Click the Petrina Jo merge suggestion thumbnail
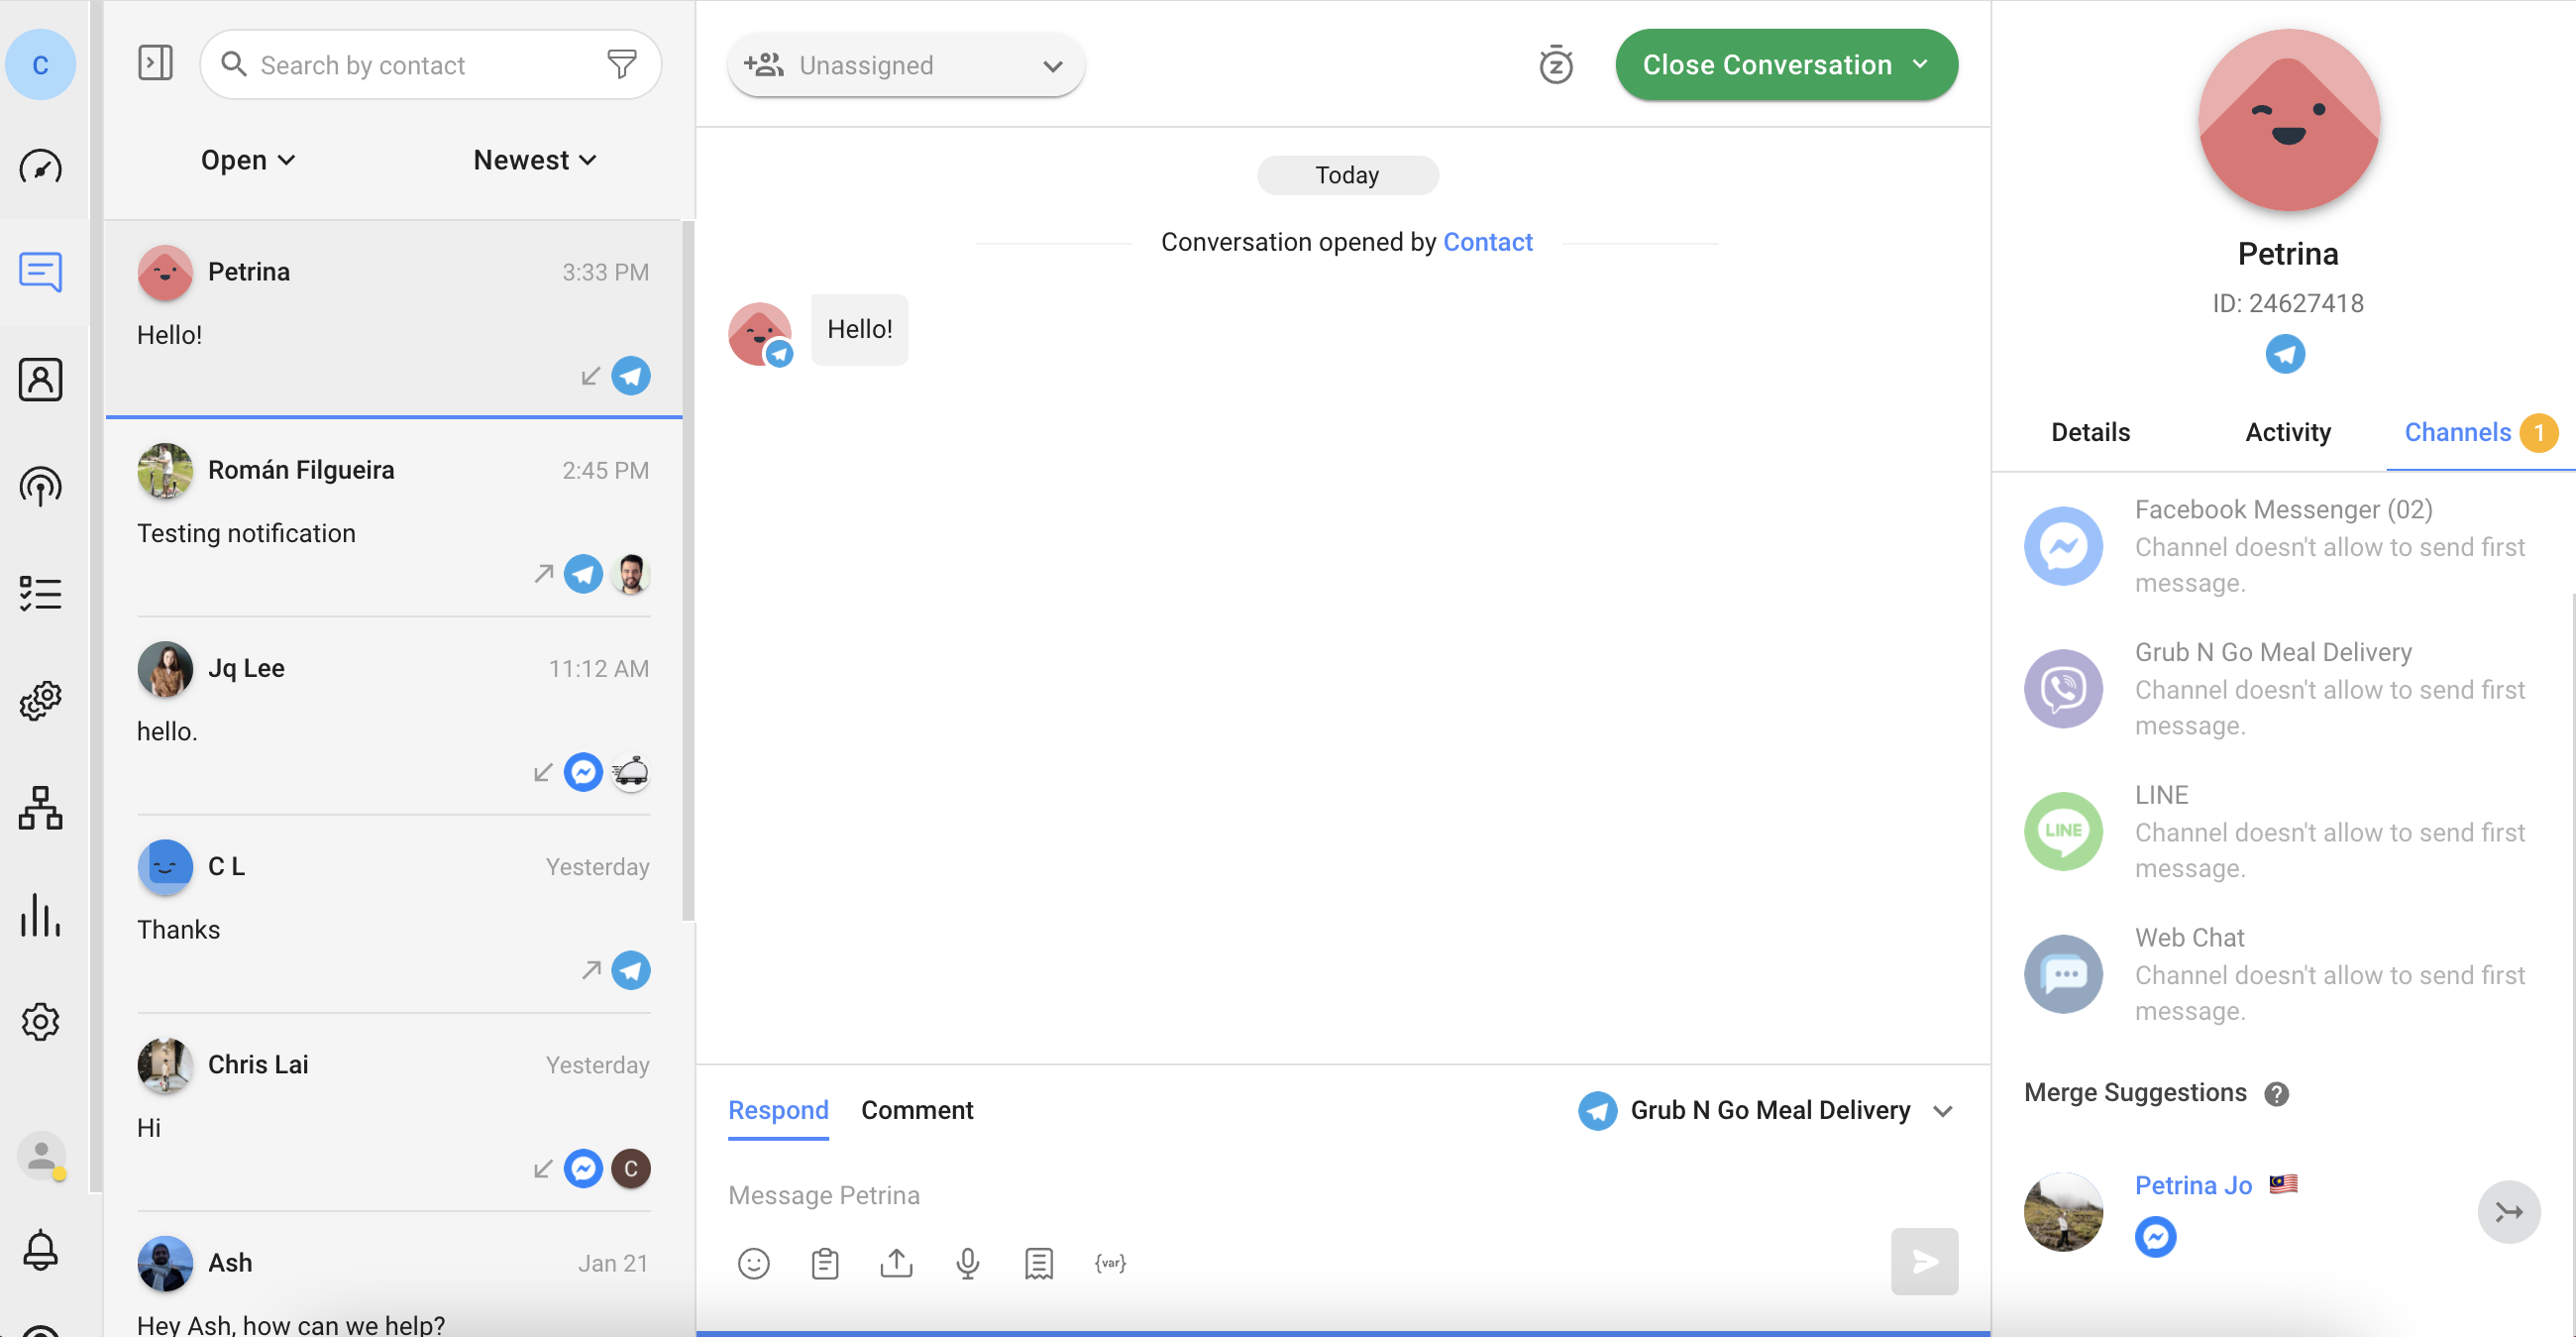Viewport: 2576px width, 1337px height. (x=2063, y=1212)
